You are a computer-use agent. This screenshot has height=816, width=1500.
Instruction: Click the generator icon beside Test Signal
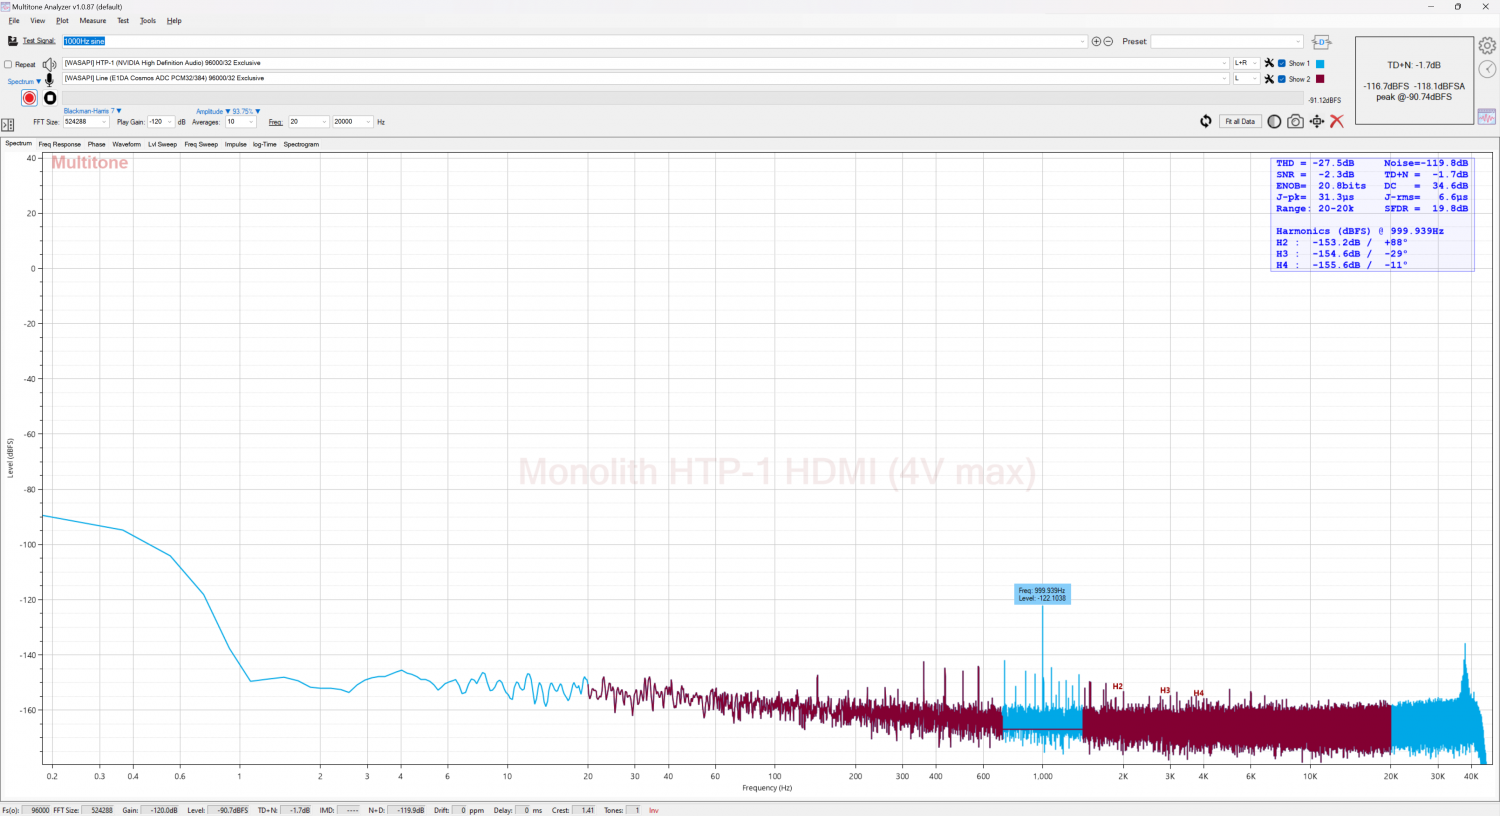click(13, 41)
